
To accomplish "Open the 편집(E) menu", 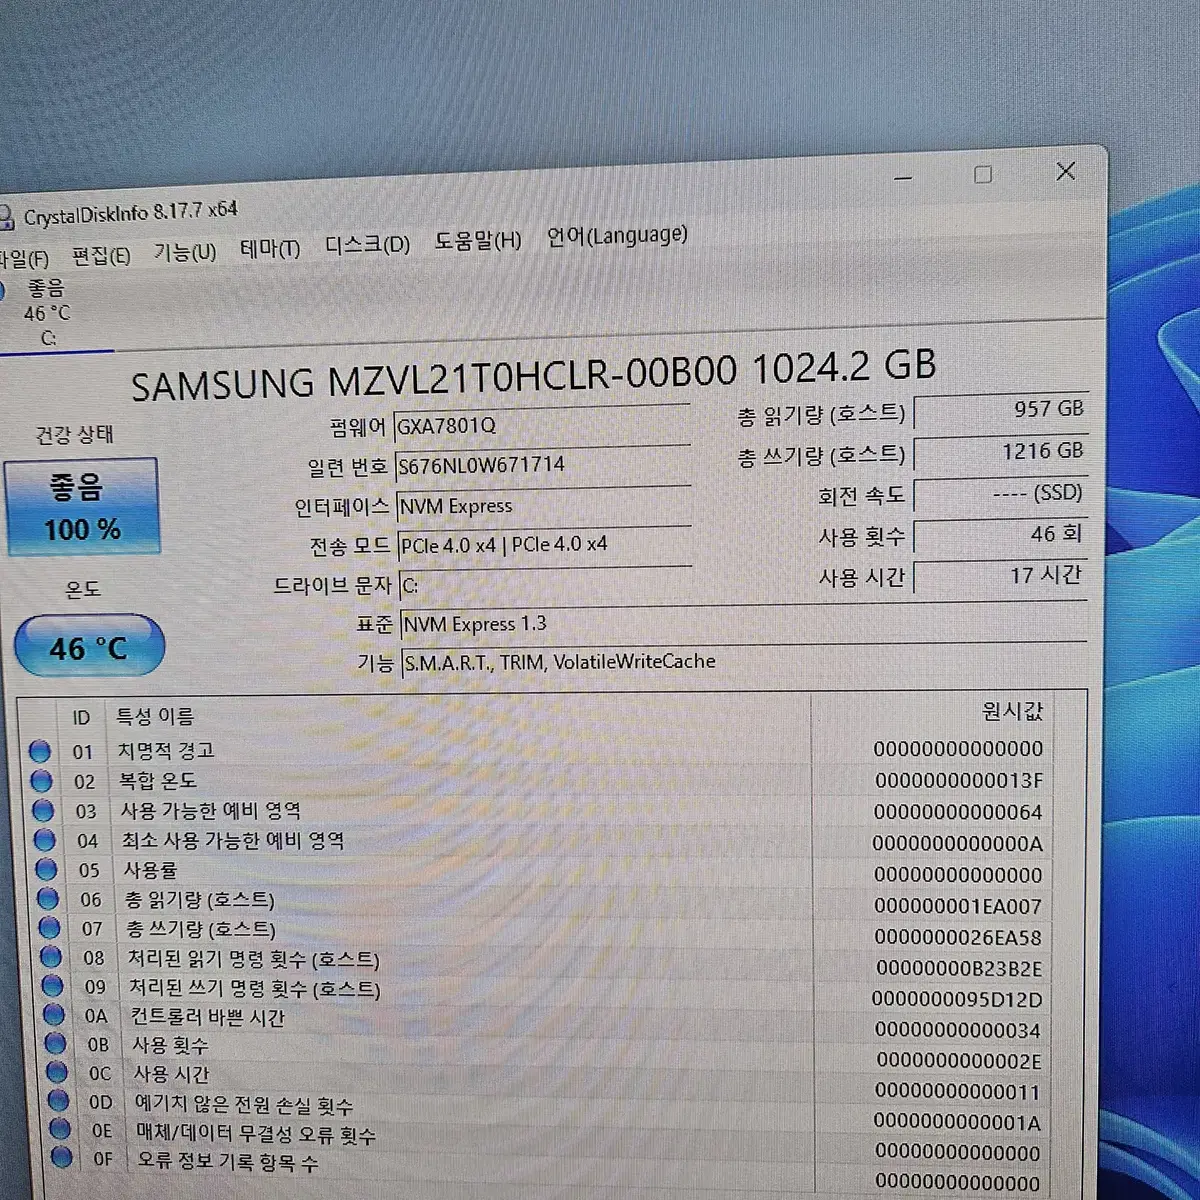I will (101, 256).
